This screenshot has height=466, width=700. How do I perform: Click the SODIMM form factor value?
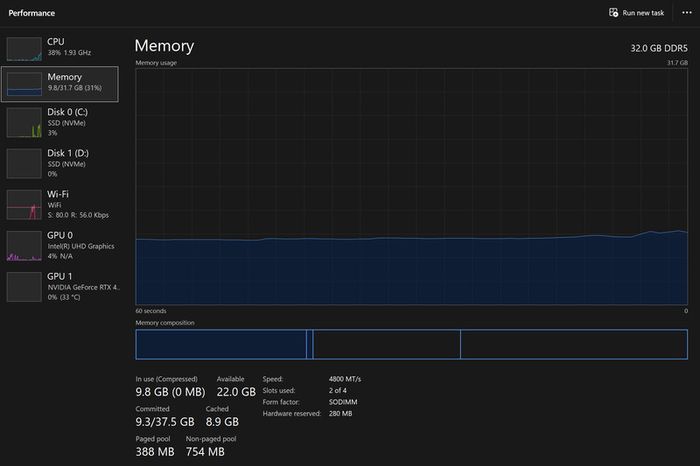(343, 402)
